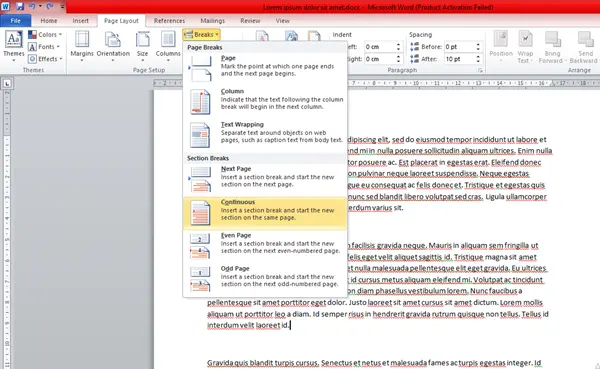Click the Redo icon in title bar
This screenshot has width=600, height=369.
[49, 7]
